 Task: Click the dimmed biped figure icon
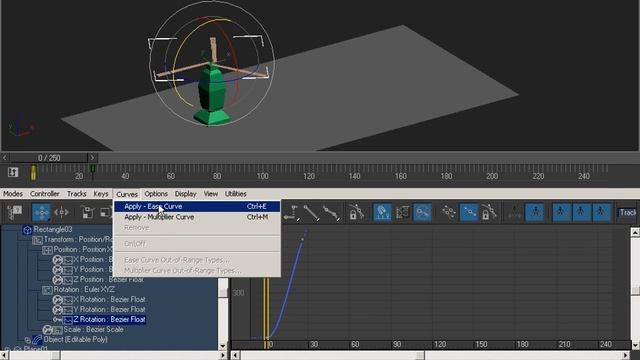point(514,213)
